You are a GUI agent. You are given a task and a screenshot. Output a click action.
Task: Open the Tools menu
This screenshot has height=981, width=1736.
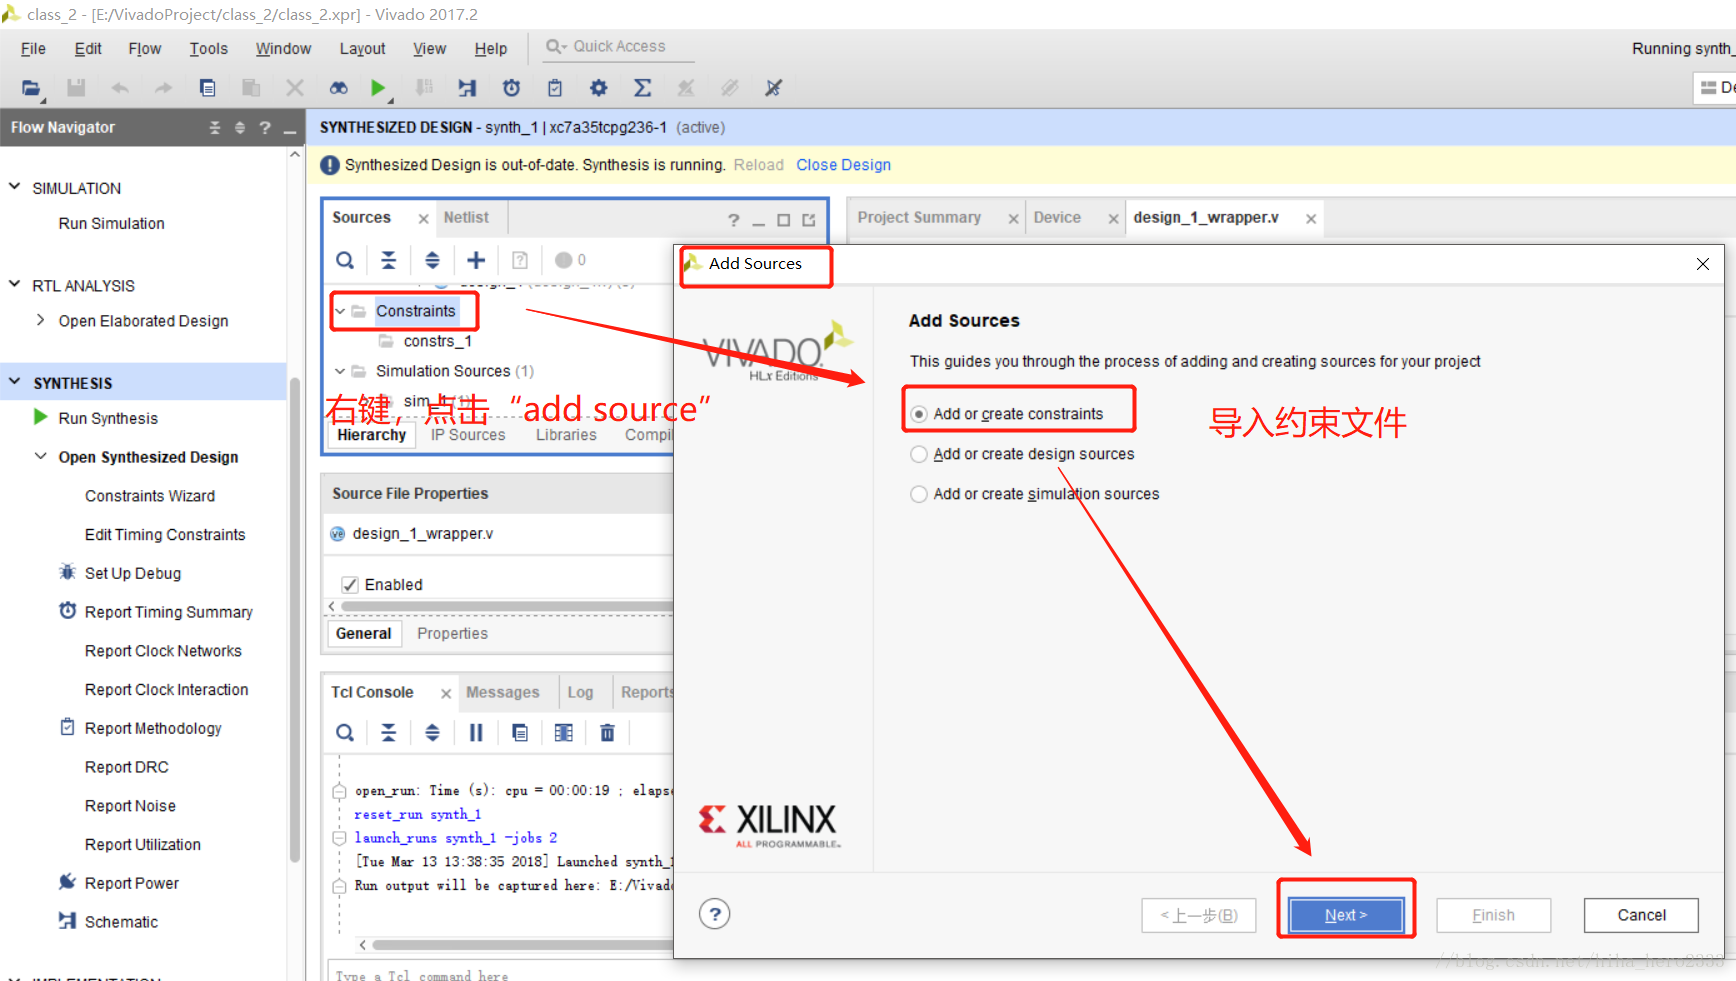coord(208,48)
